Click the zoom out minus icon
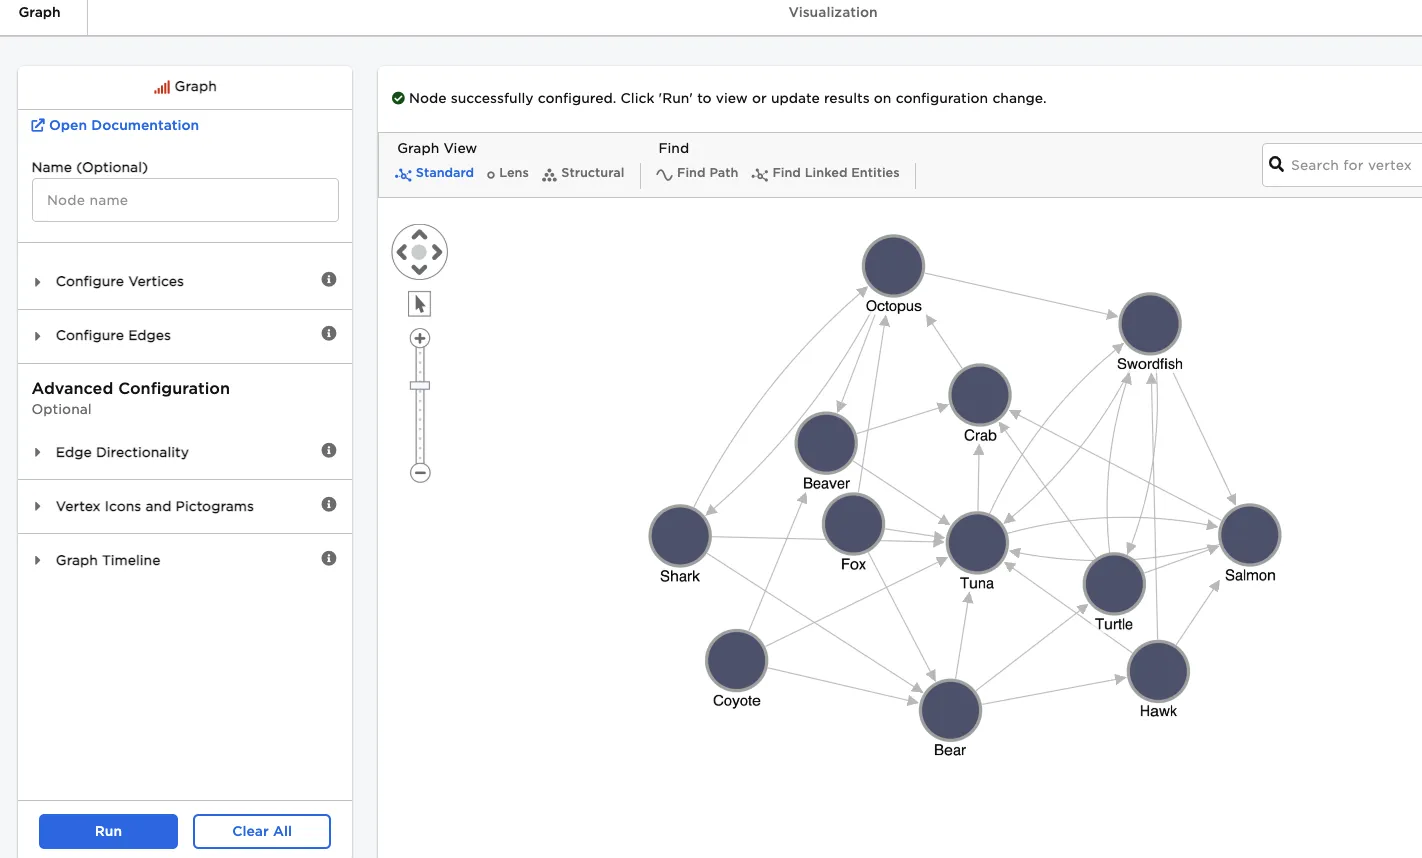The image size is (1422, 858). point(420,473)
